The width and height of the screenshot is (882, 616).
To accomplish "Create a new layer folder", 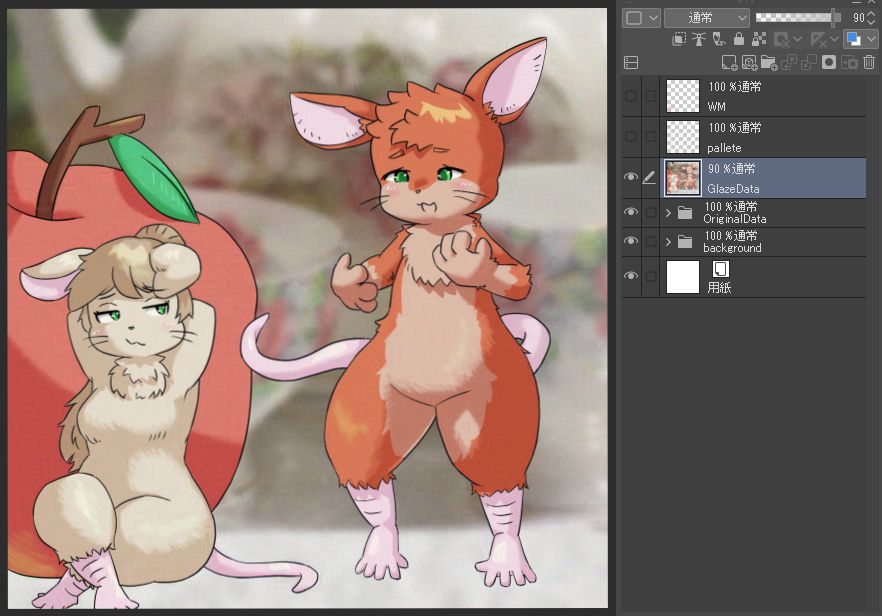I will (769, 63).
